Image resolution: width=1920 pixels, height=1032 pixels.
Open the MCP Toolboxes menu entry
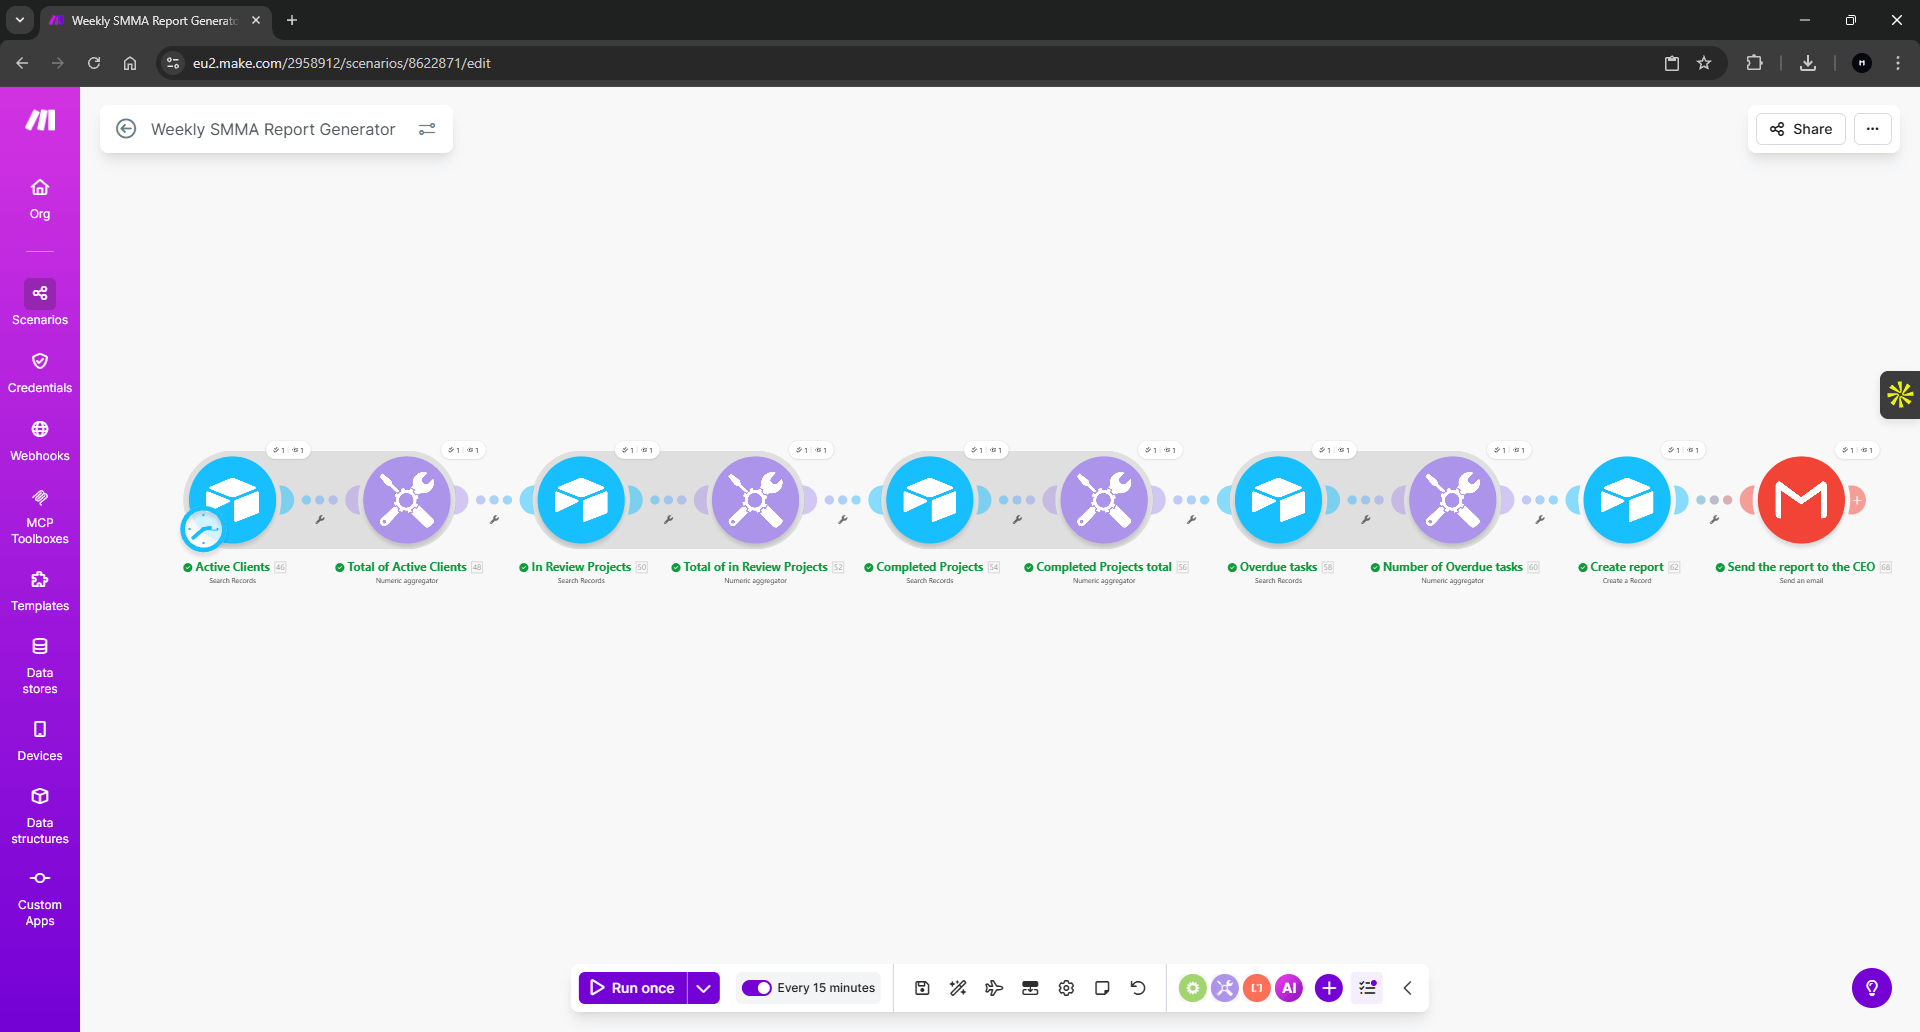[x=39, y=513]
